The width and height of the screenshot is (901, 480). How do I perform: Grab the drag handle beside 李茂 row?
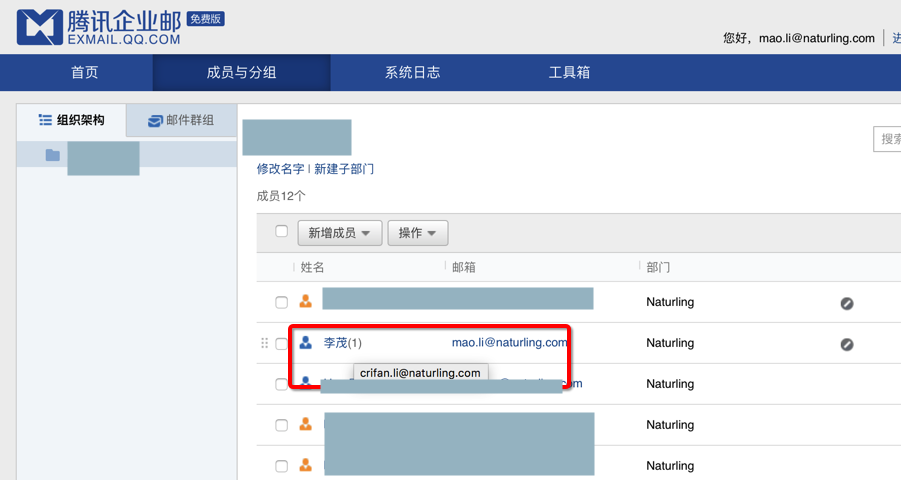point(264,343)
